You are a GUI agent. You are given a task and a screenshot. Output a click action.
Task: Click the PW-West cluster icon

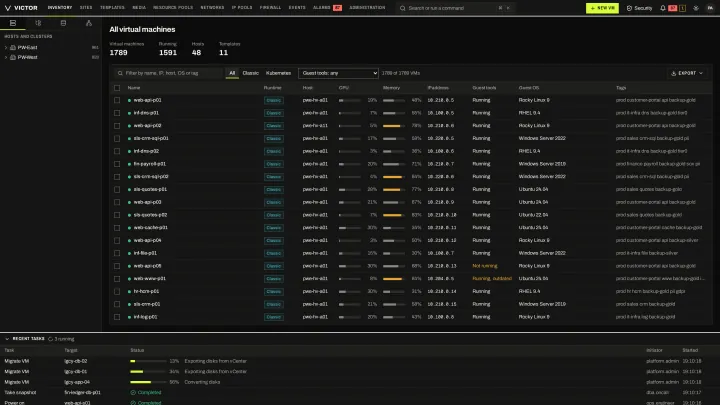point(13,57)
